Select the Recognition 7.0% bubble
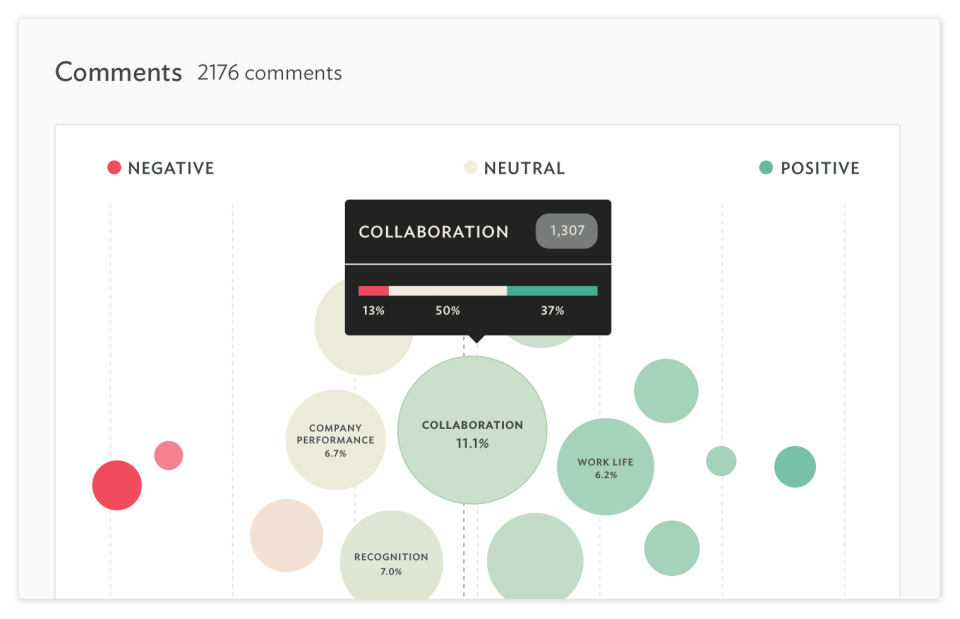 click(x=391, y=555)
